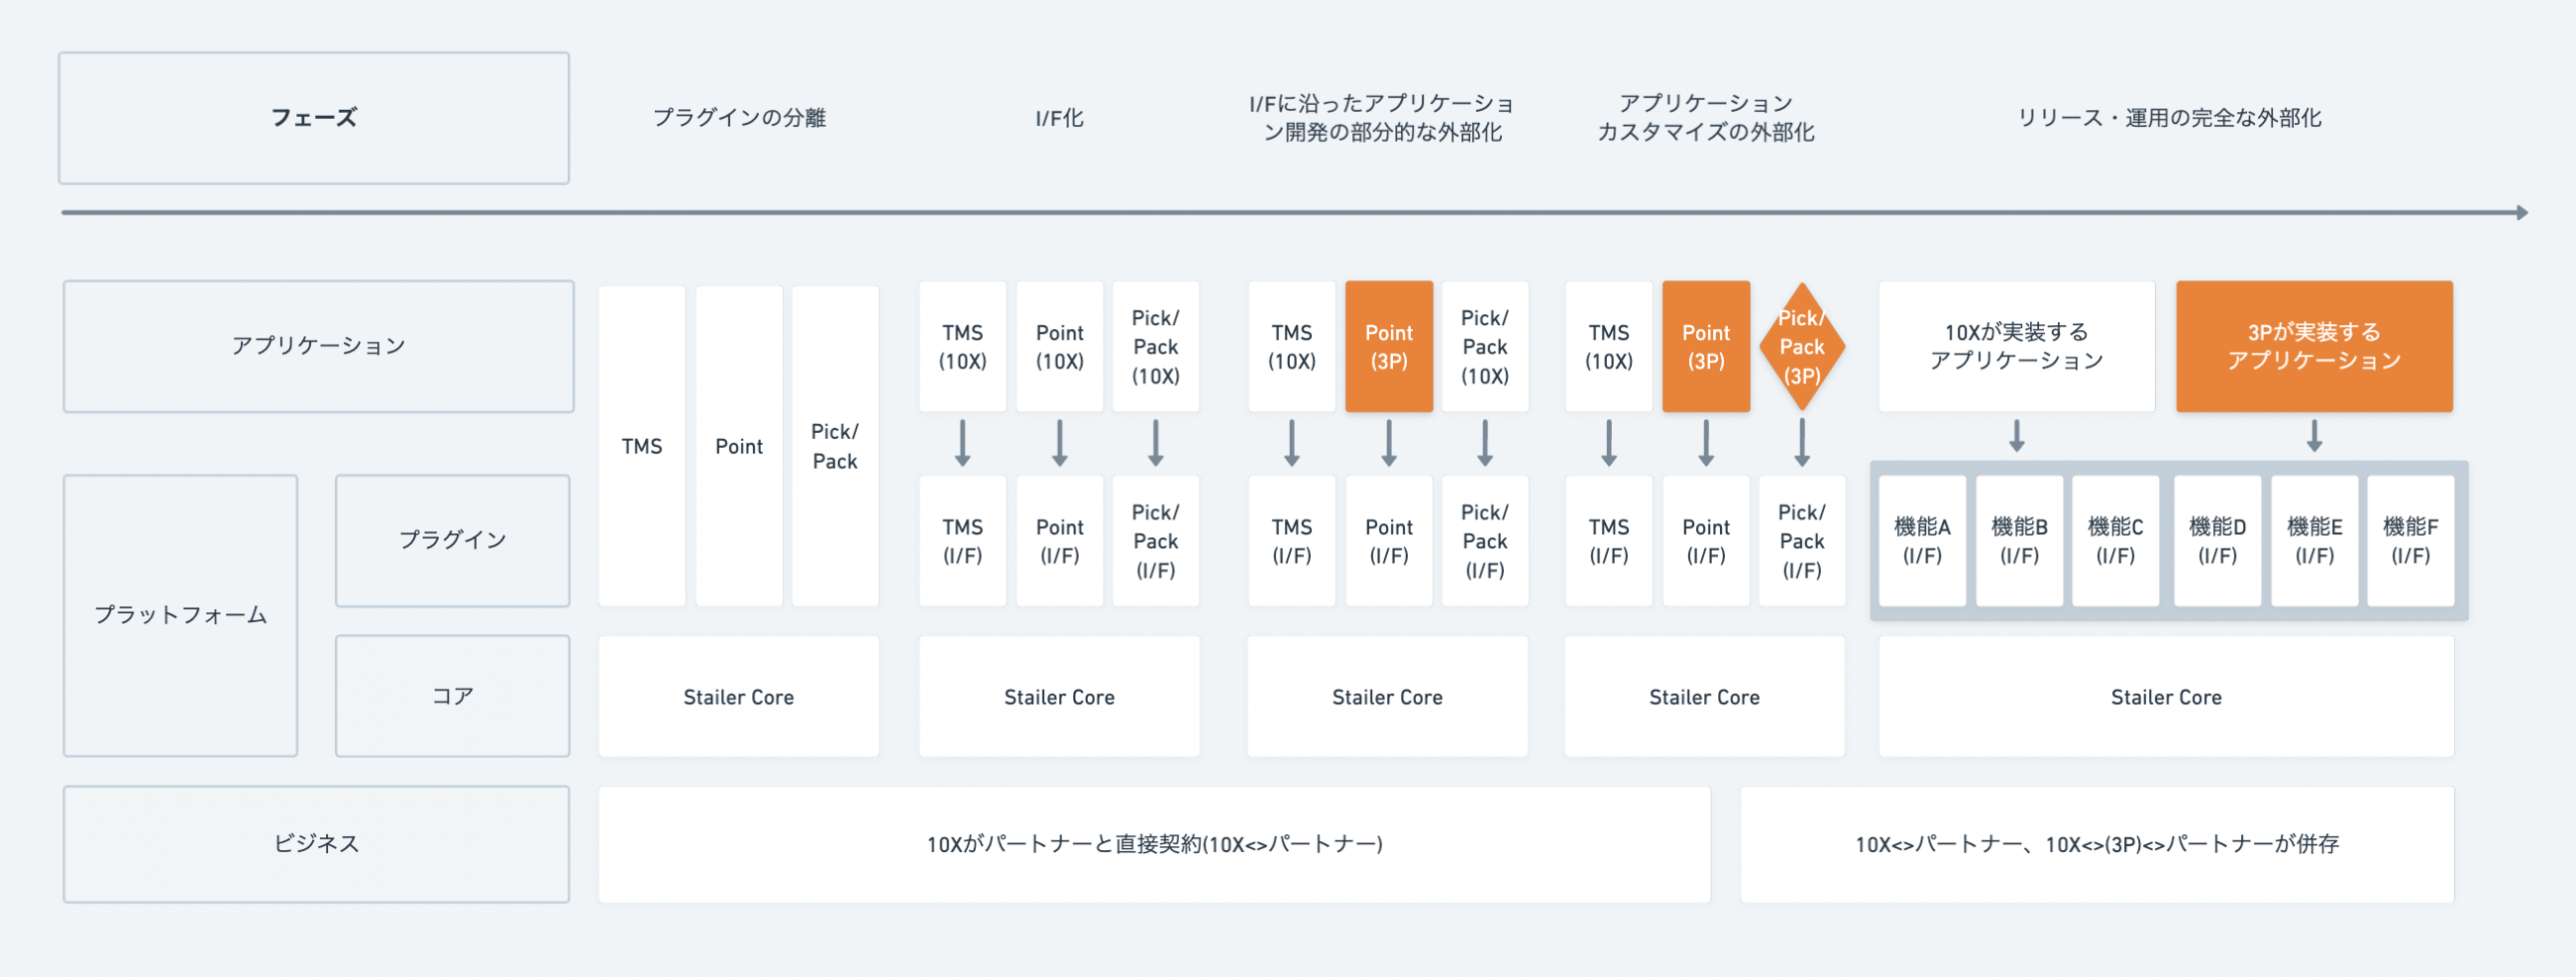This screenshot has width=2576, height=977.
Task: Select the アプリケーション row label box
Action: pyautogui.click(x=318, y=346)
